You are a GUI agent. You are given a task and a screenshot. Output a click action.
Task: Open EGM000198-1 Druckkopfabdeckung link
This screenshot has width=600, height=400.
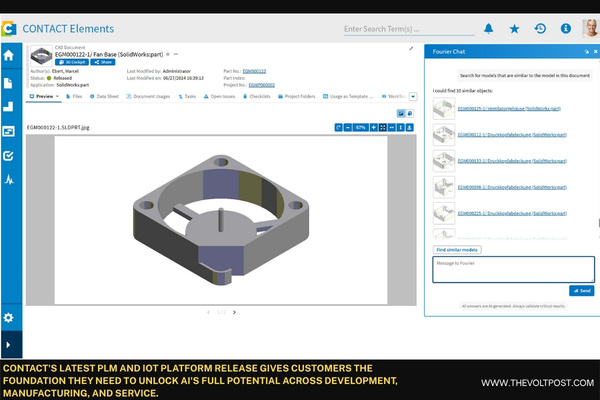point(512,187)
